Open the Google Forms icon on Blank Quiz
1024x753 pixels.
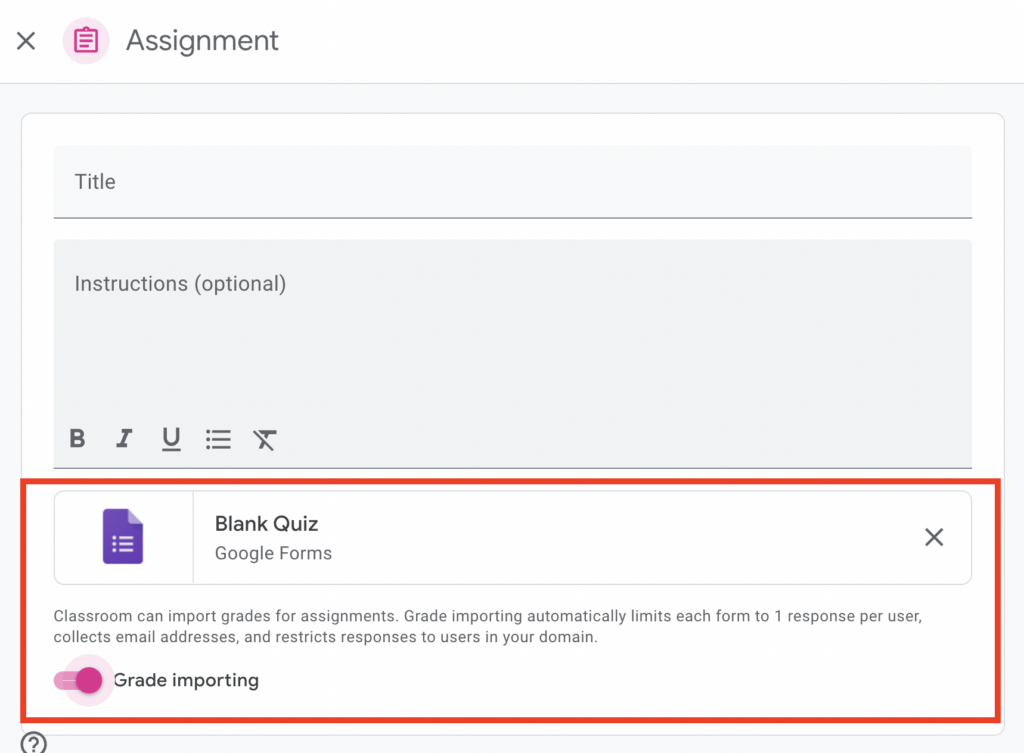[x=122, y=538]
